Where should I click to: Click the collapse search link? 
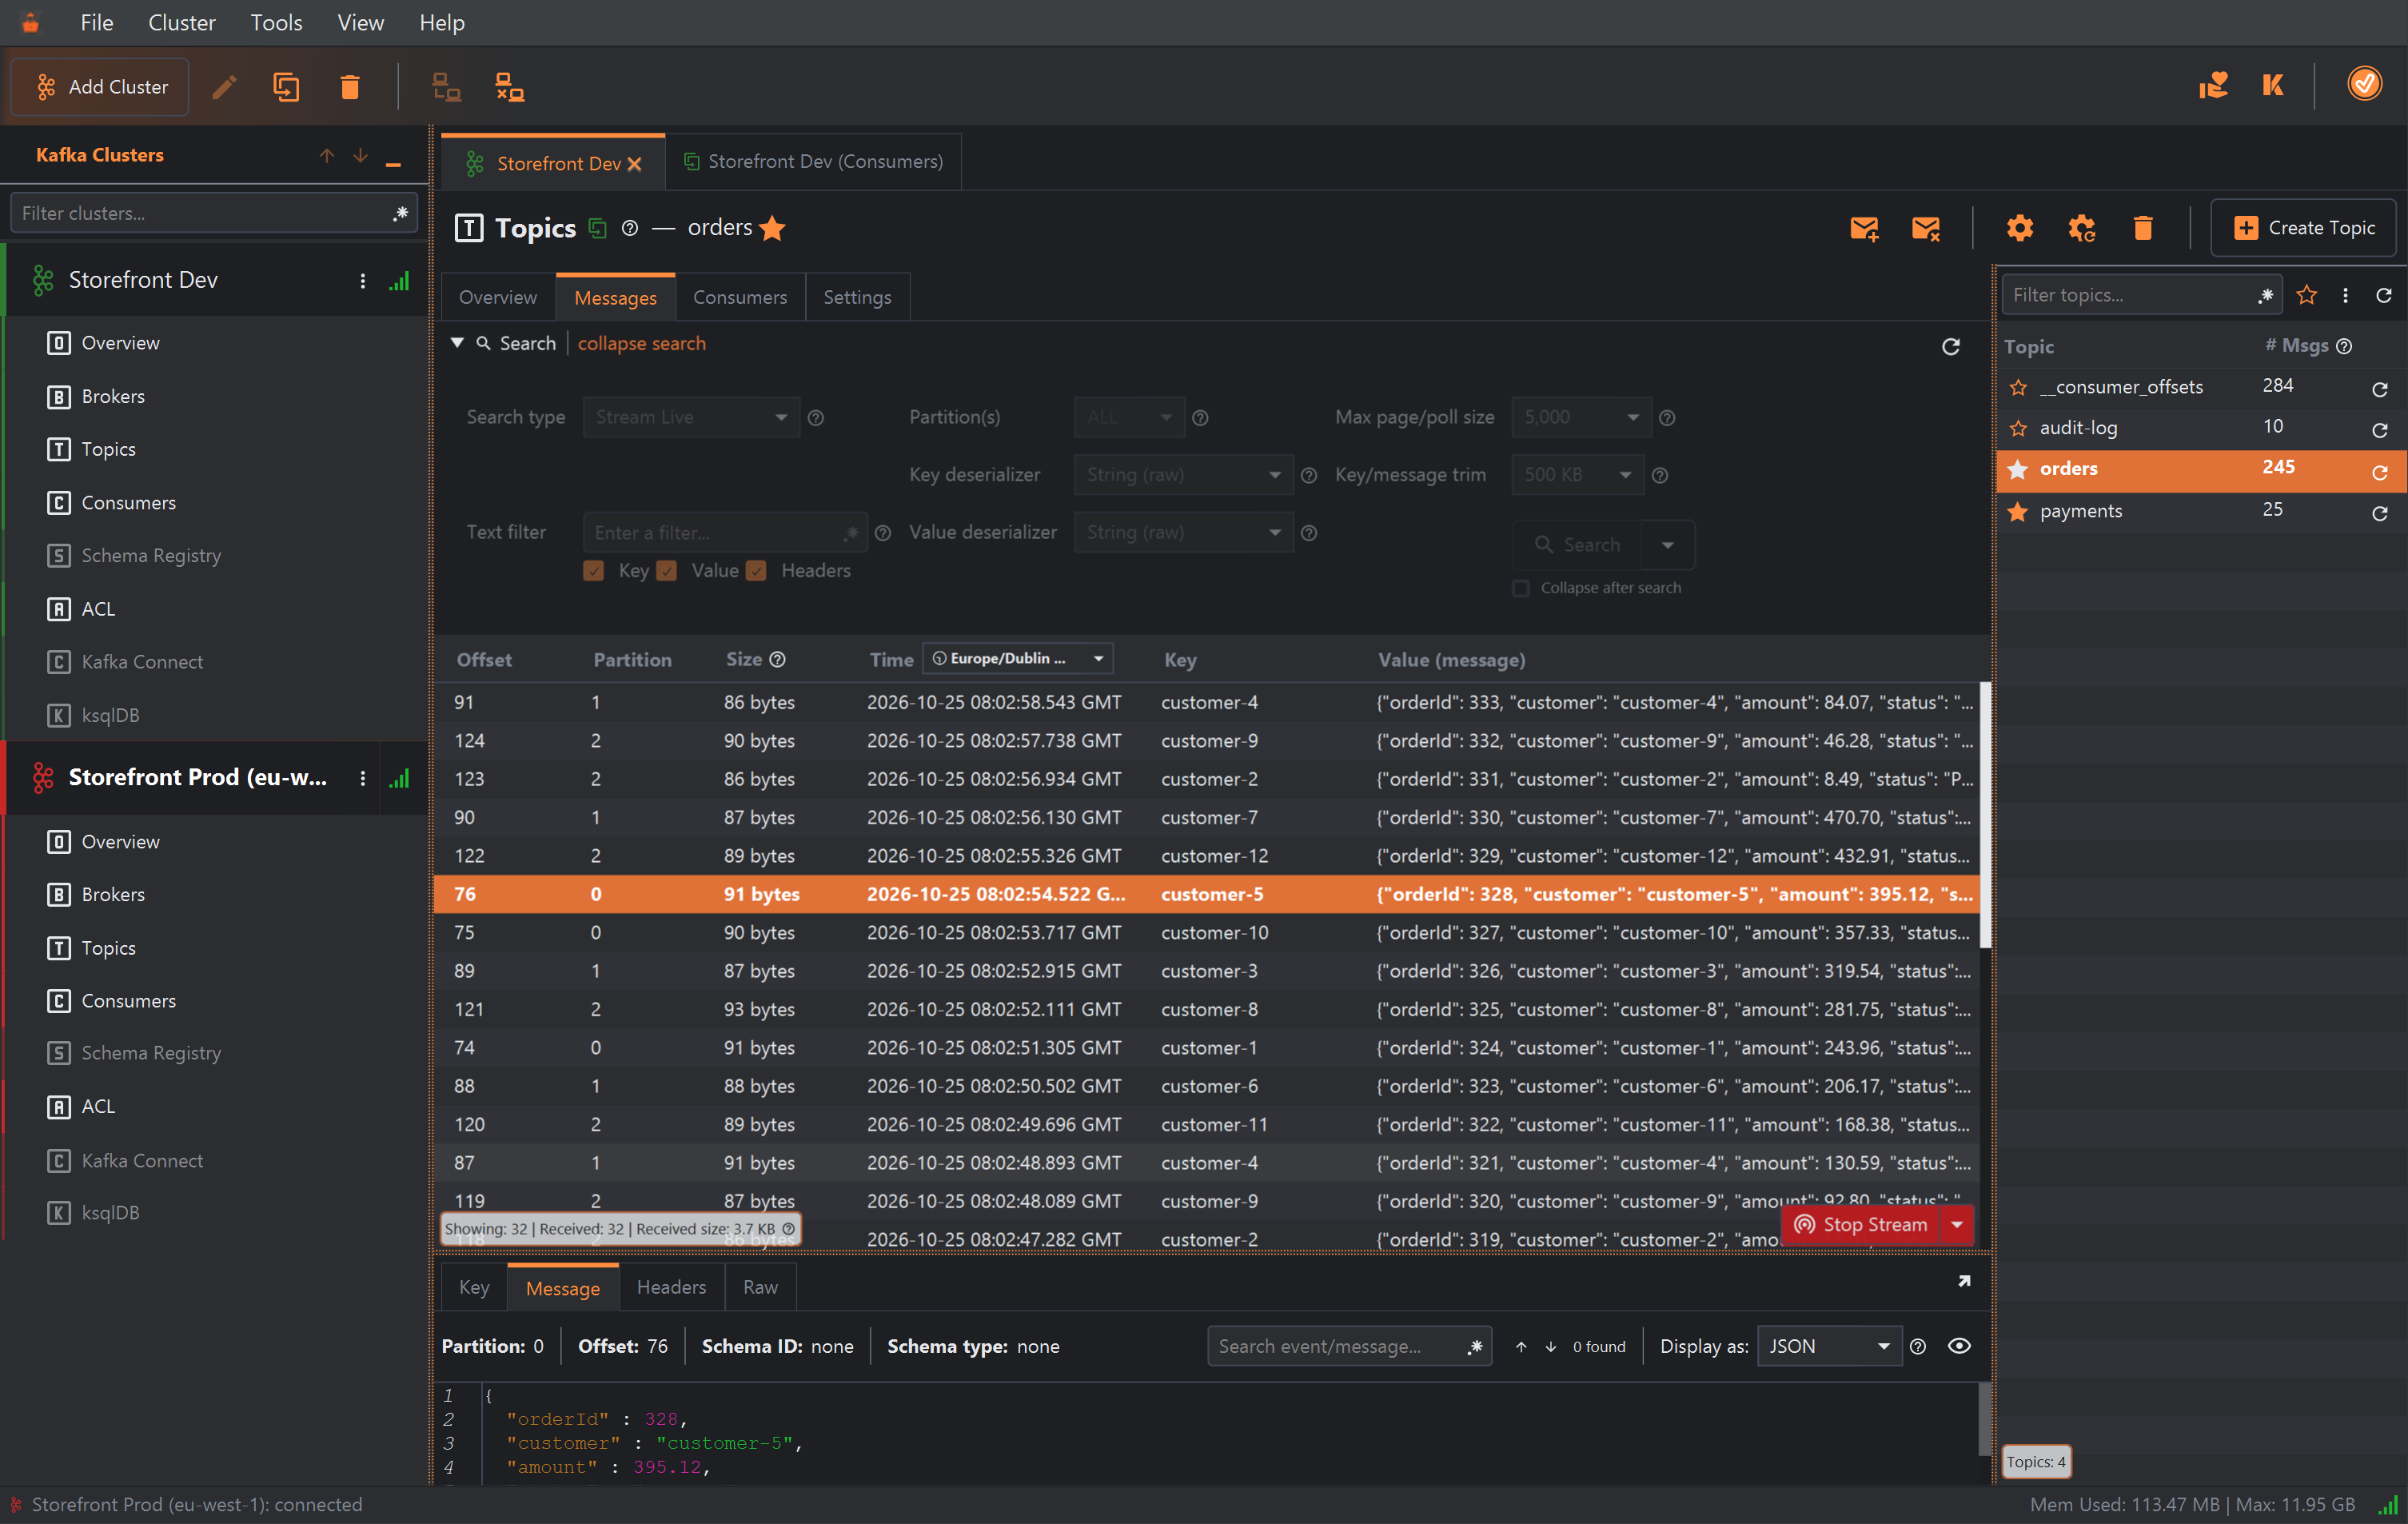coord(641,343)
